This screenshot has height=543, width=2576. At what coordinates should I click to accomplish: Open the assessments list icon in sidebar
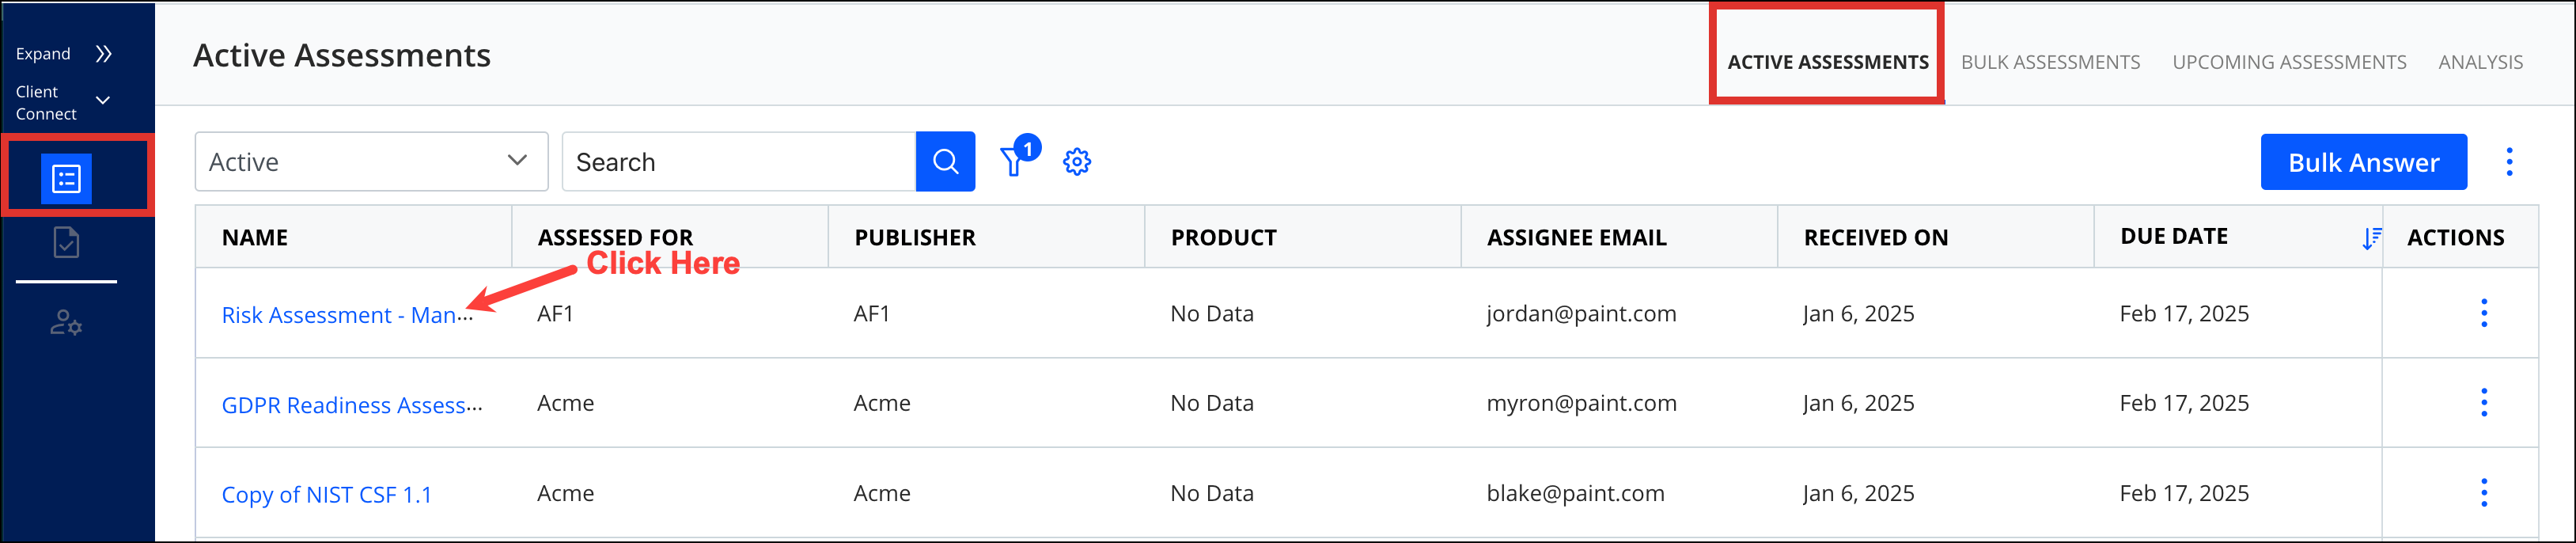66,179
